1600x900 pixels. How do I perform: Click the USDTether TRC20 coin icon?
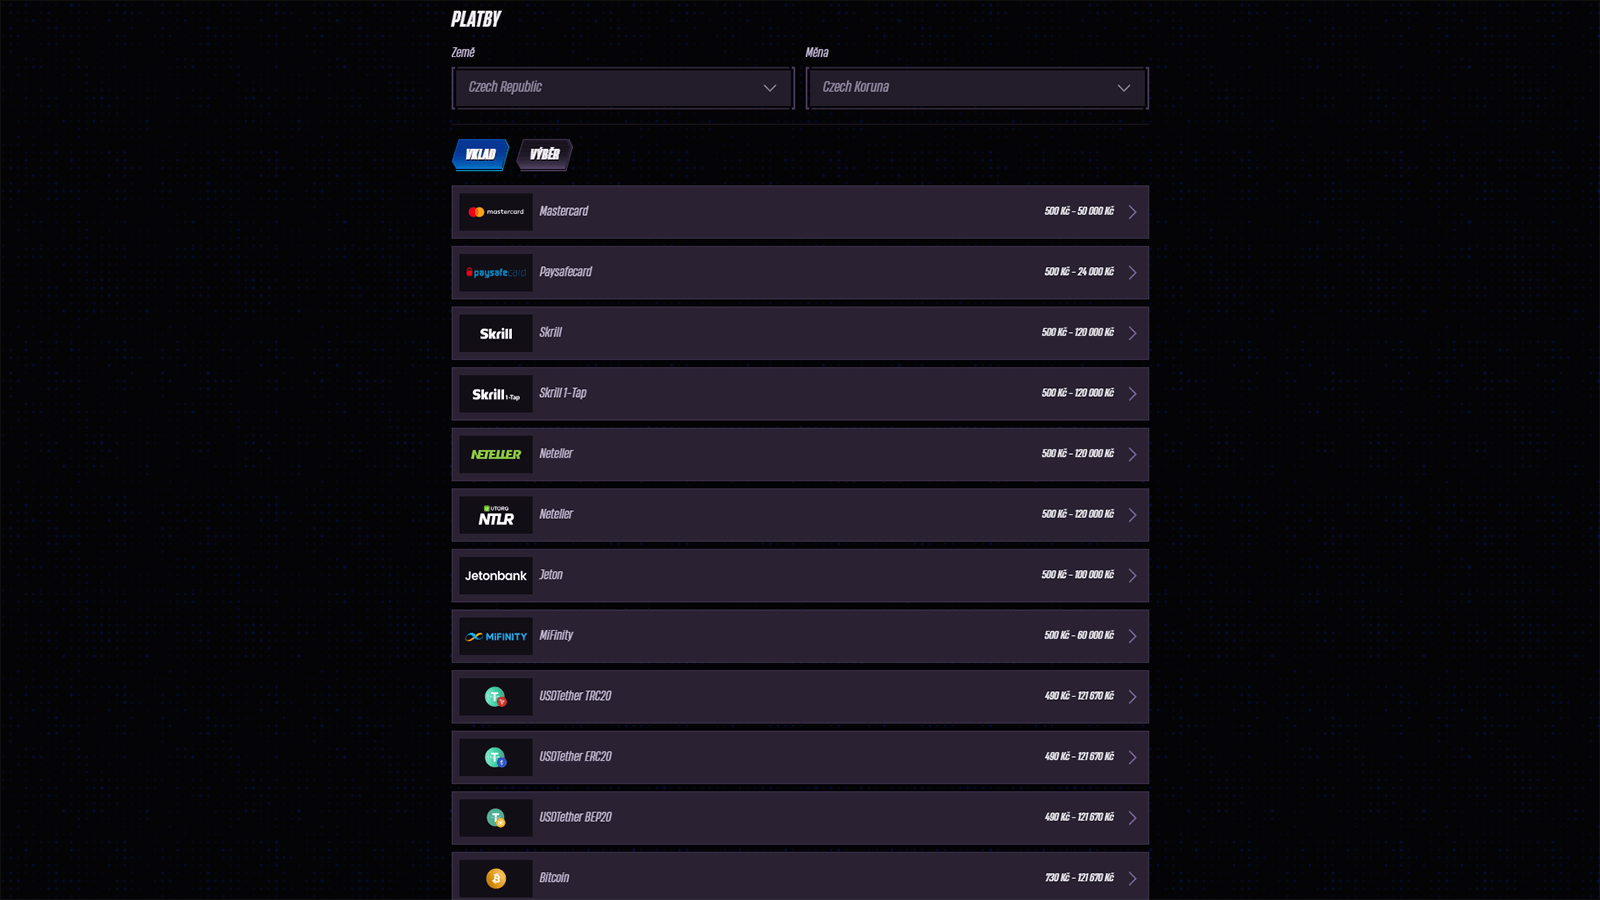[x=496, y=697]
